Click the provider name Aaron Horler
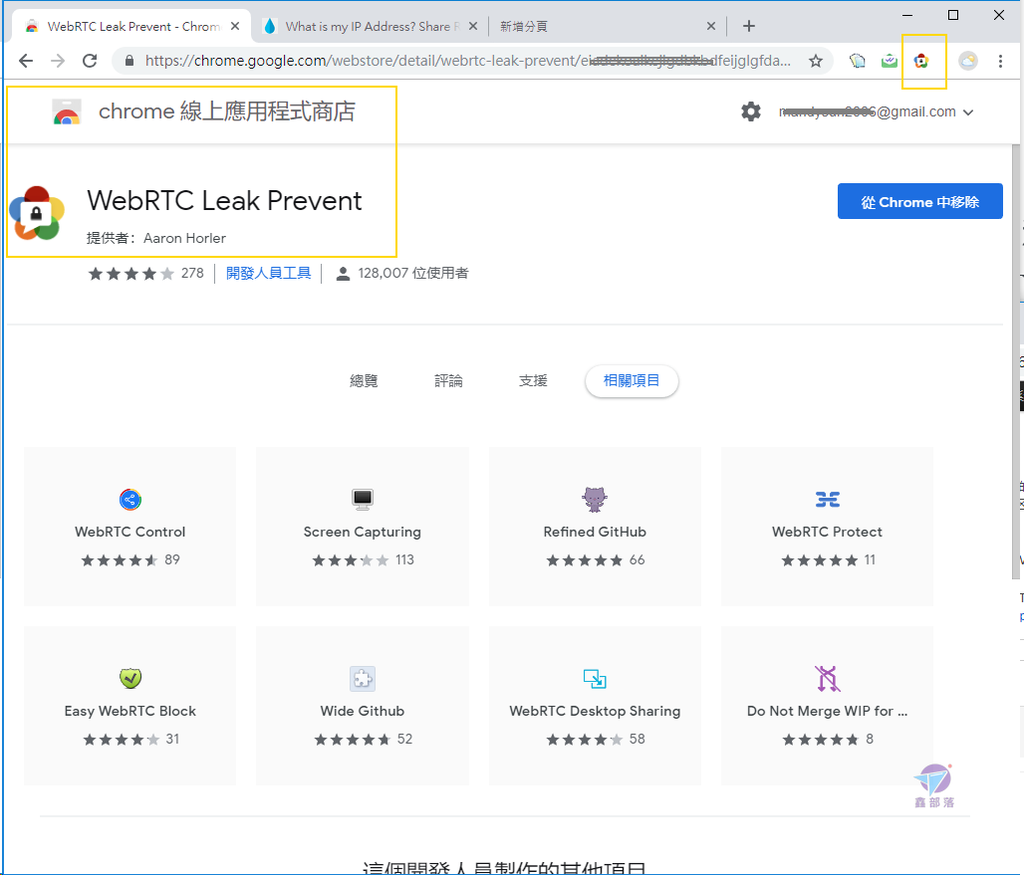This screenshot has width=1024, height=875. tap(185, 238)
